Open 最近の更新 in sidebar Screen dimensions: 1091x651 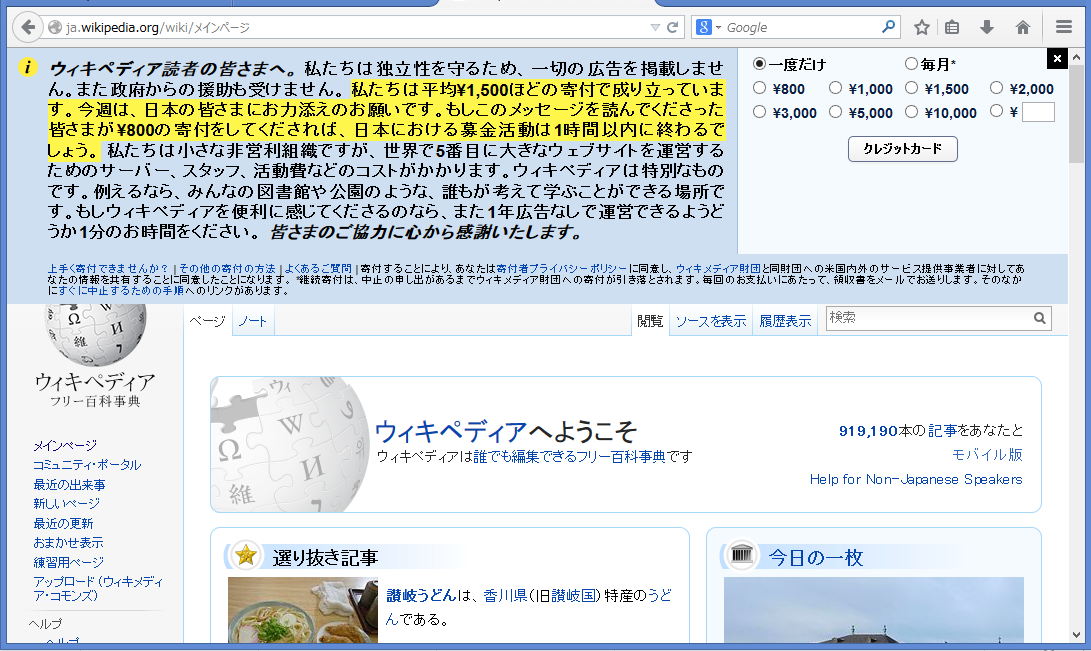pos(63,523)
